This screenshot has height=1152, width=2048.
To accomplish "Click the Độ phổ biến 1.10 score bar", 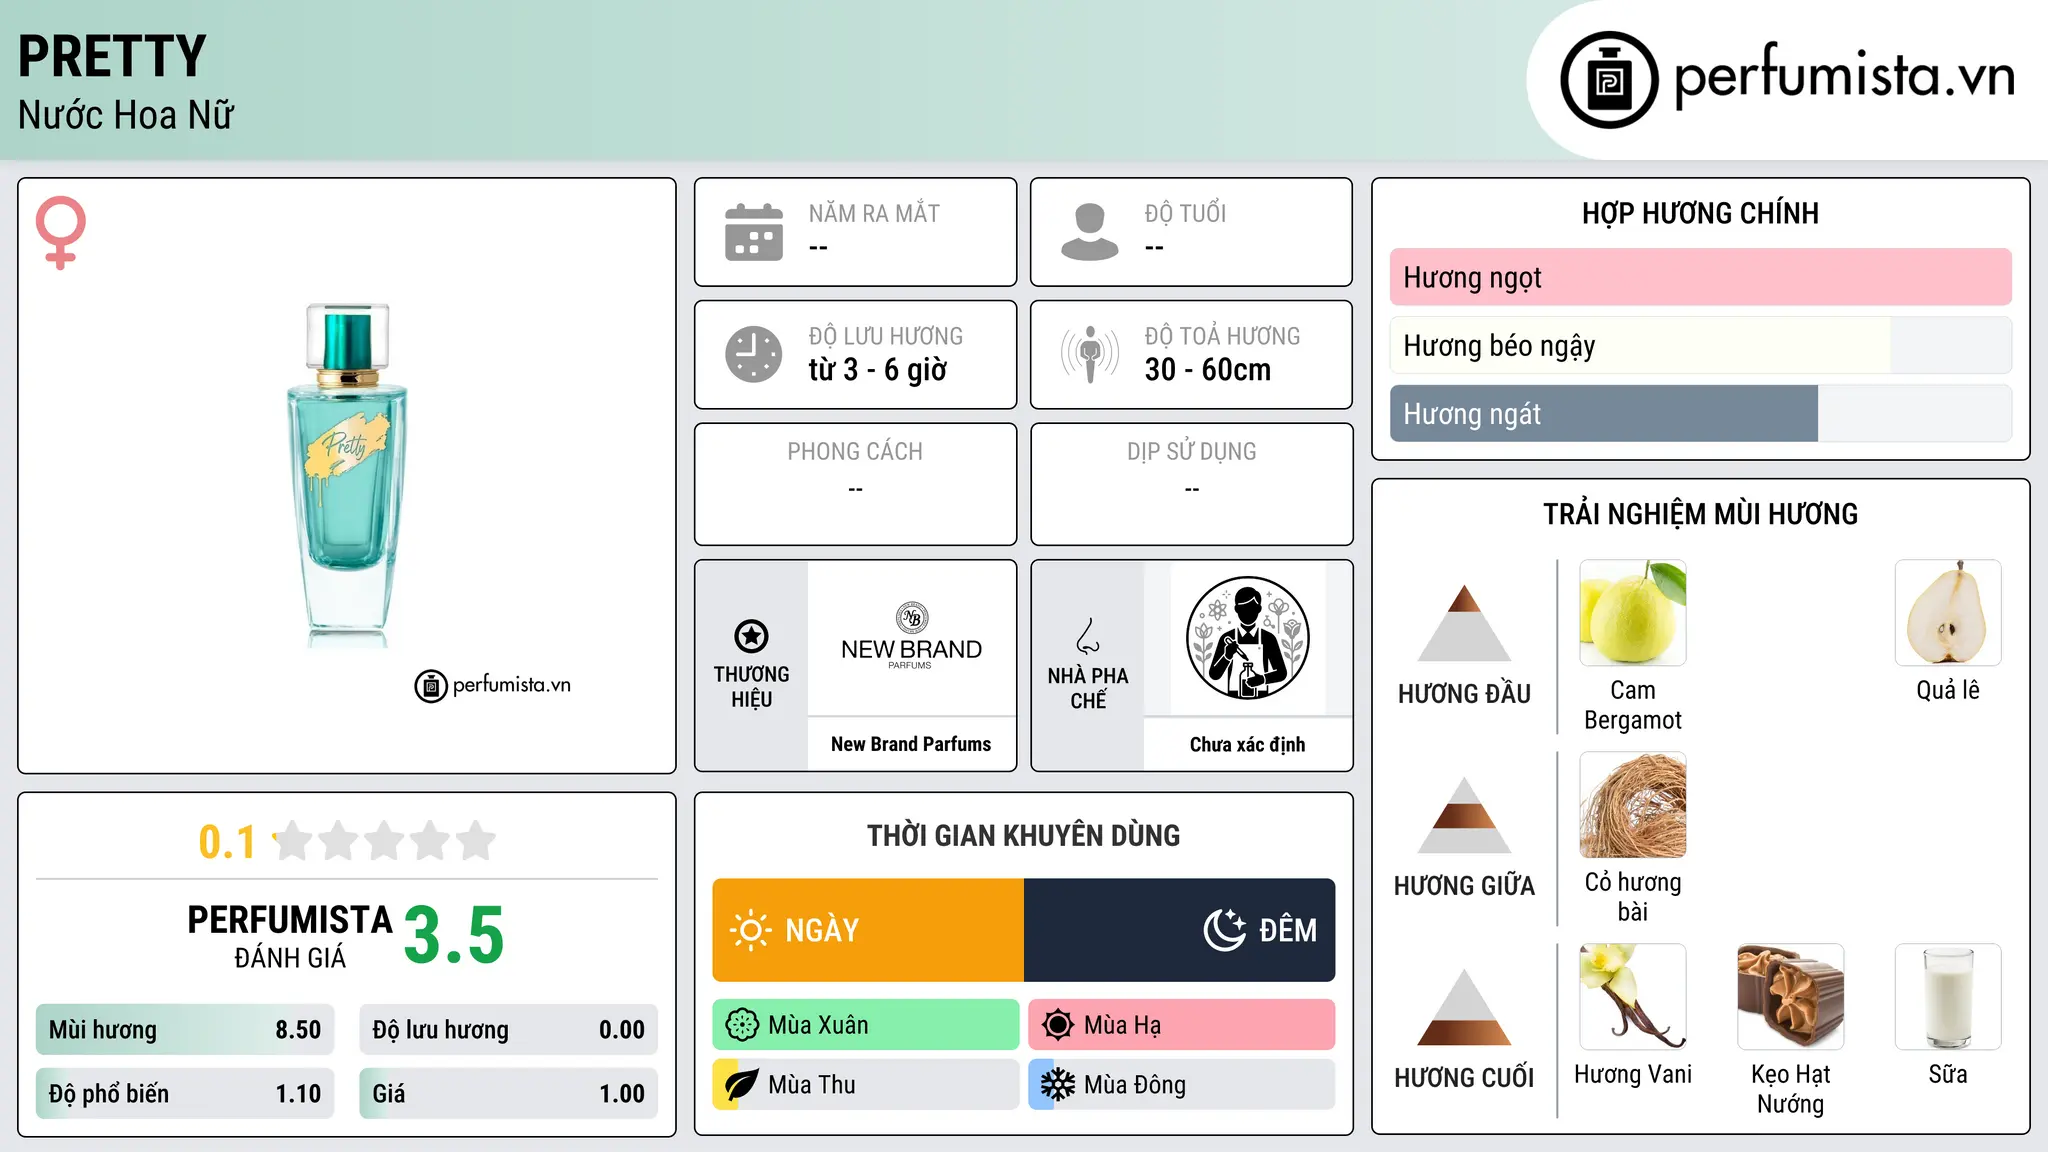I will [185, 1094].
